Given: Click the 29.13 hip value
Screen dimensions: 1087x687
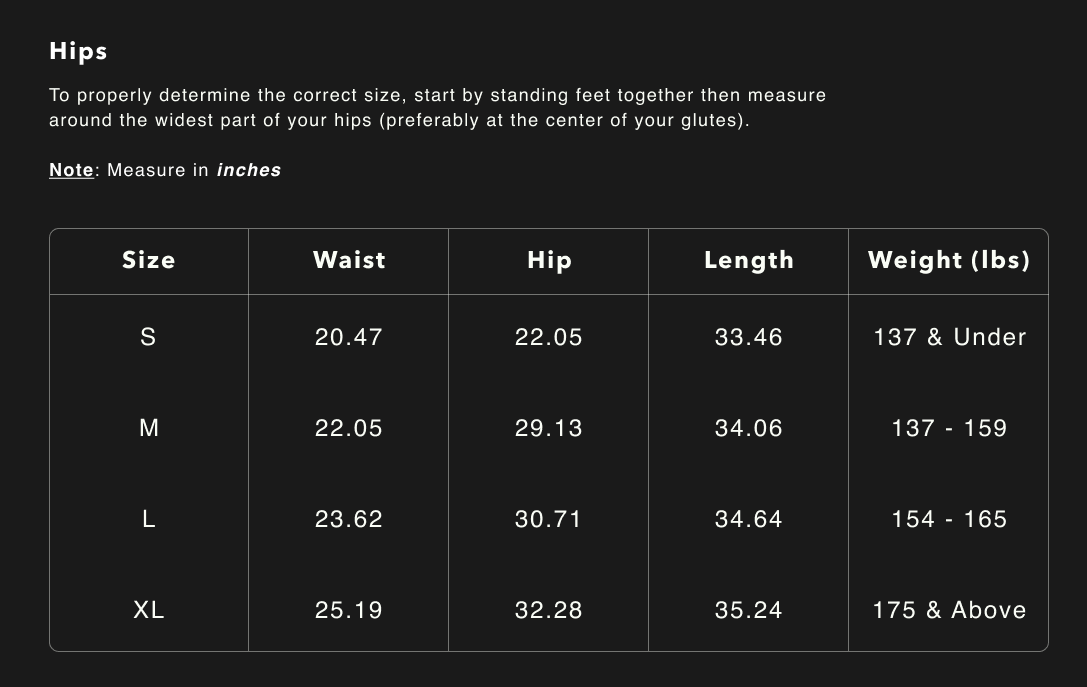Looking at the screenshot, I should click(549, 428).
